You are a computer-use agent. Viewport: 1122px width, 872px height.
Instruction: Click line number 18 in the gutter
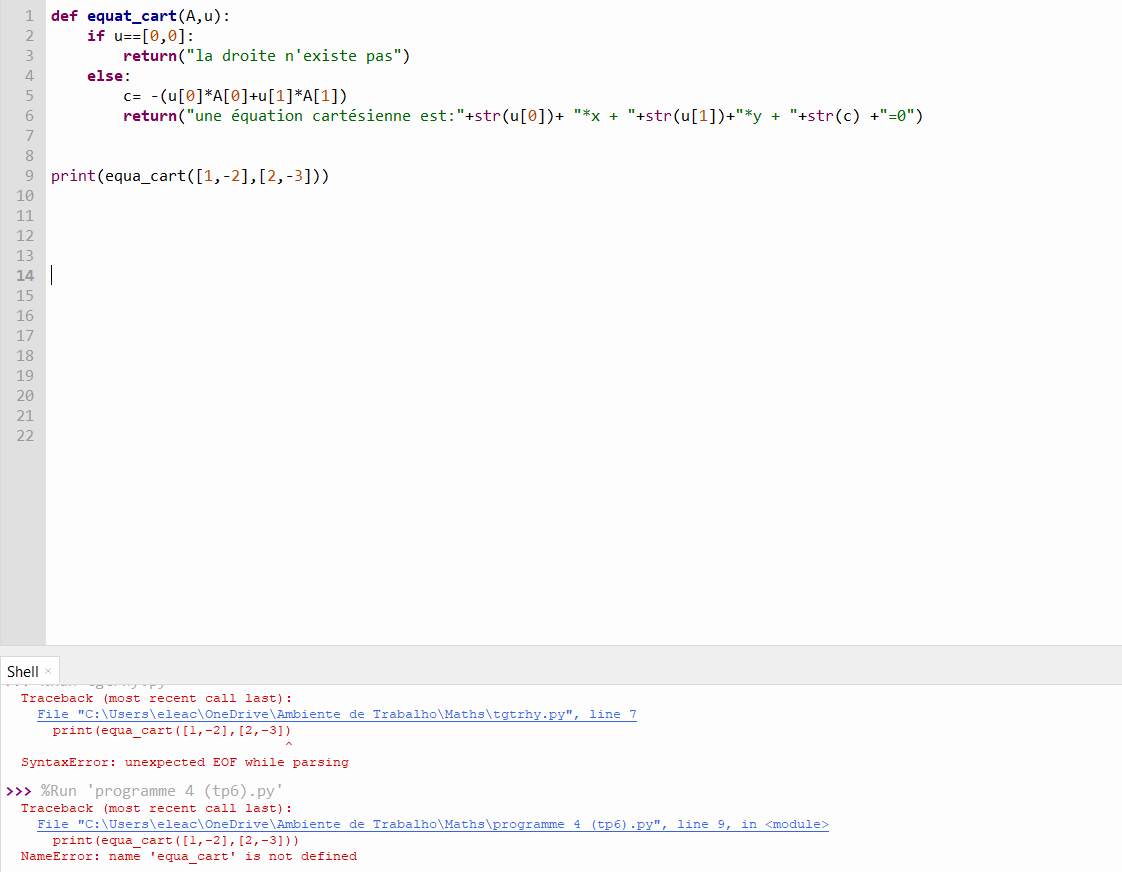(25, 356)
